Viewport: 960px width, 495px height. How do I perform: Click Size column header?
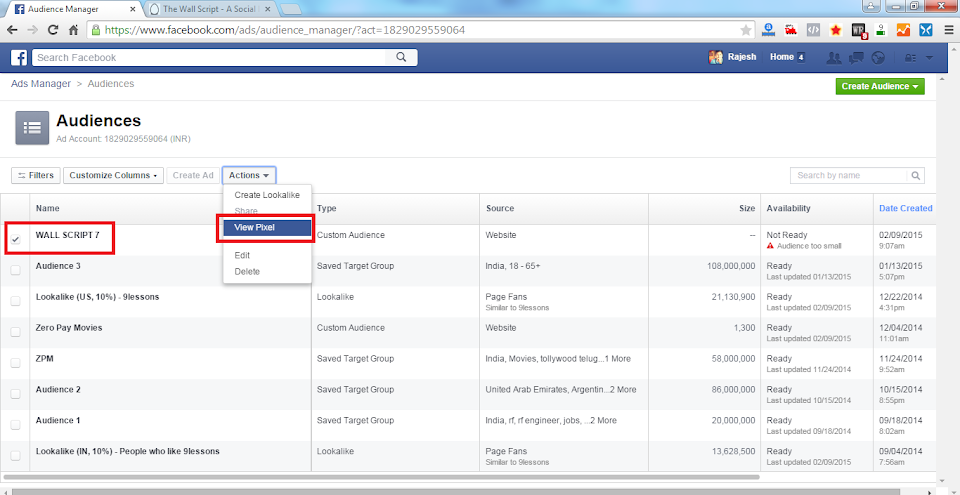[747, 208]
